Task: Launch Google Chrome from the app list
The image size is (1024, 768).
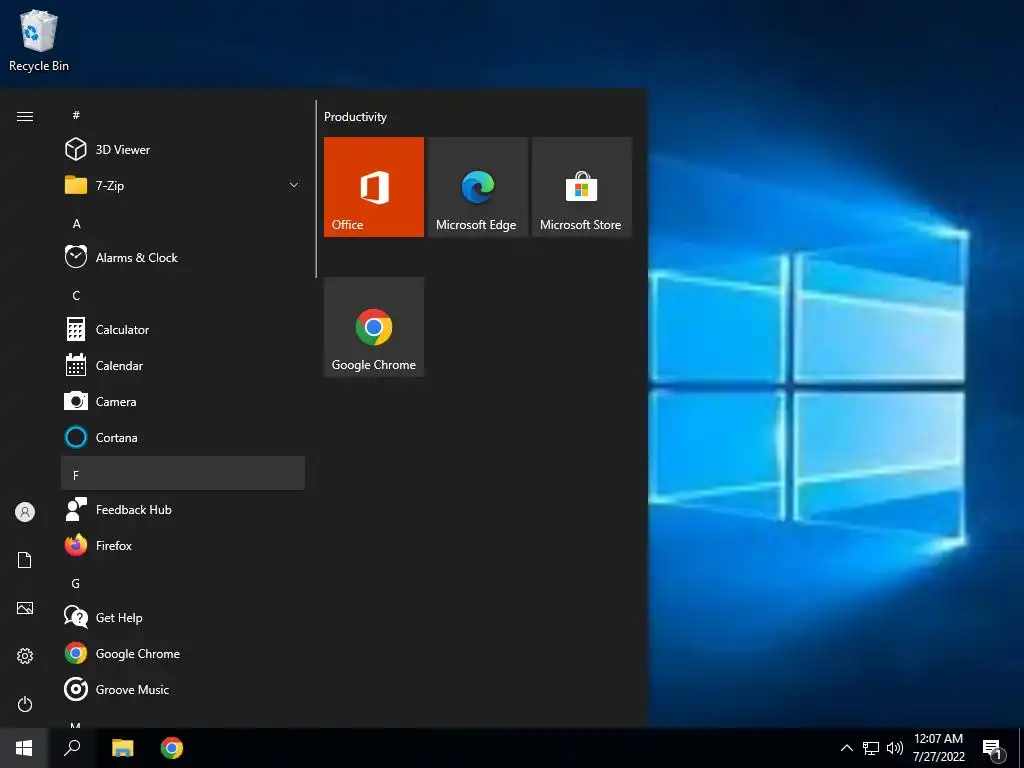Action: click(183, 654)
